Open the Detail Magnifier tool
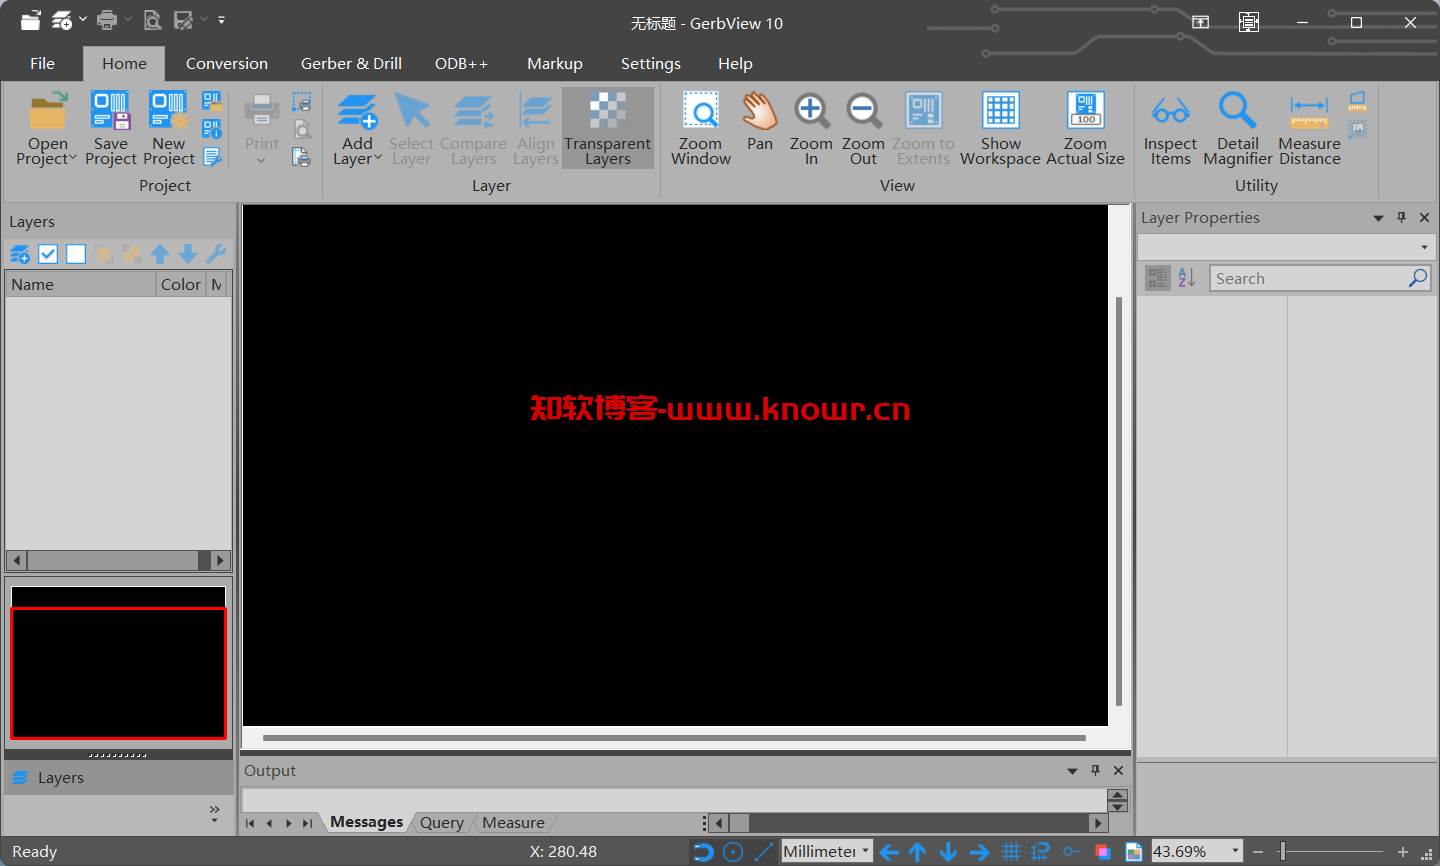This screenshot has width=1440, height=866. (1238, 128)
